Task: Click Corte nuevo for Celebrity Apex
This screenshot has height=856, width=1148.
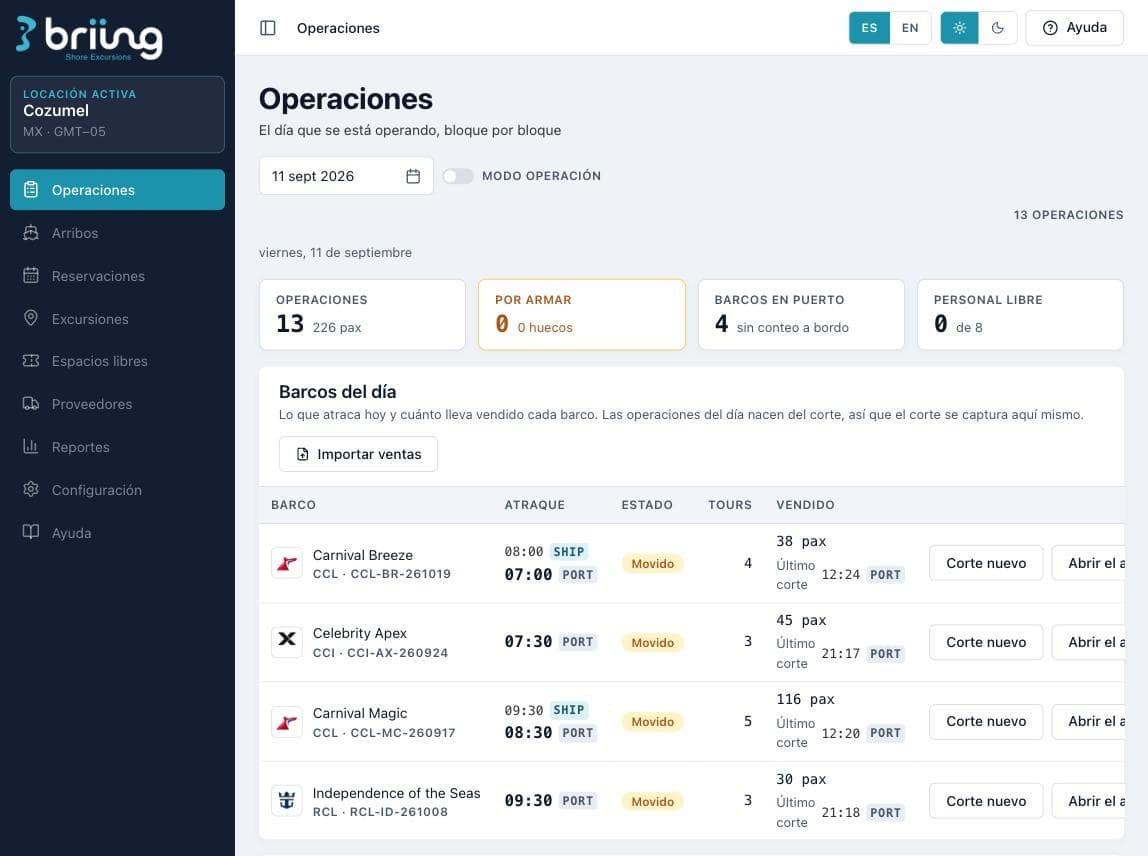Action: pyautogui.click(x=985, y=642)
